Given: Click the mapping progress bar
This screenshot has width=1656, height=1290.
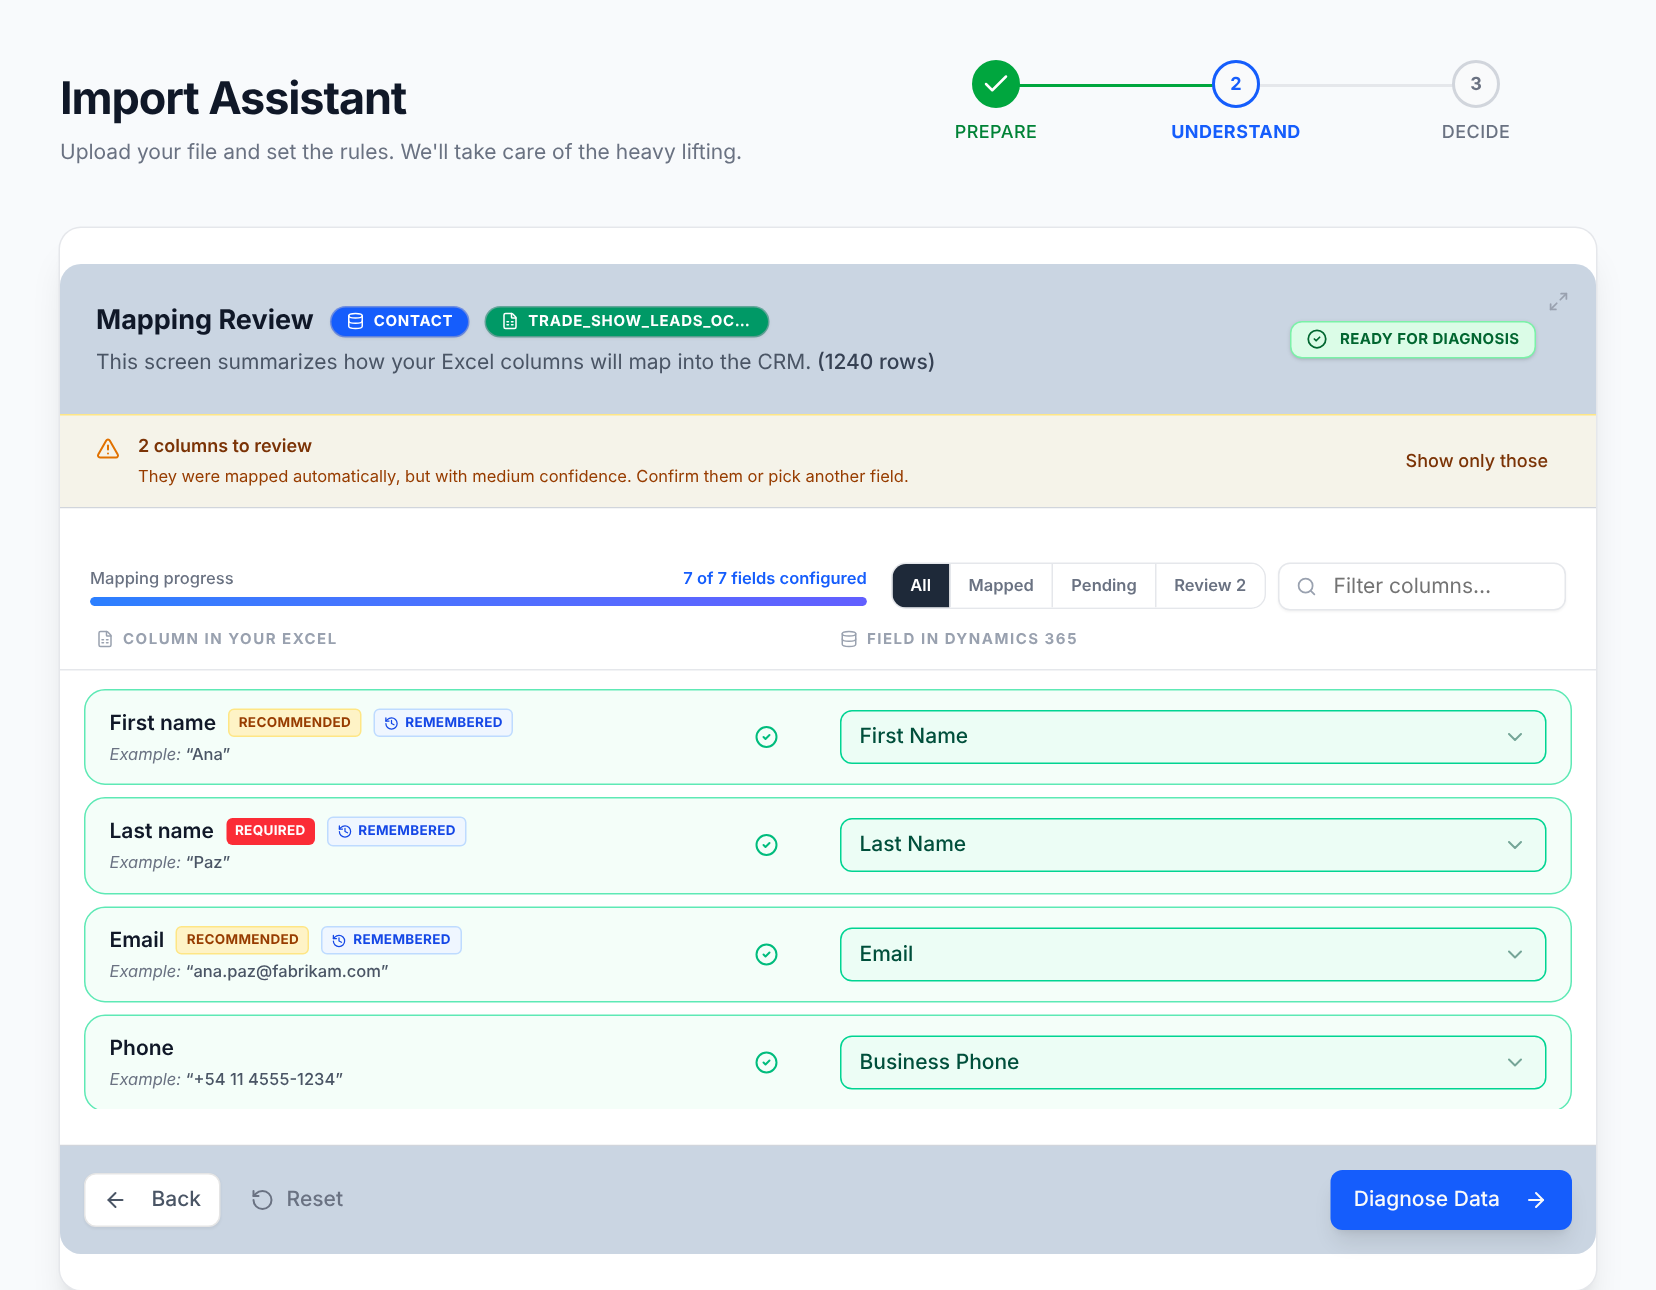Looking at the screenshot, I should click(478, 602).
